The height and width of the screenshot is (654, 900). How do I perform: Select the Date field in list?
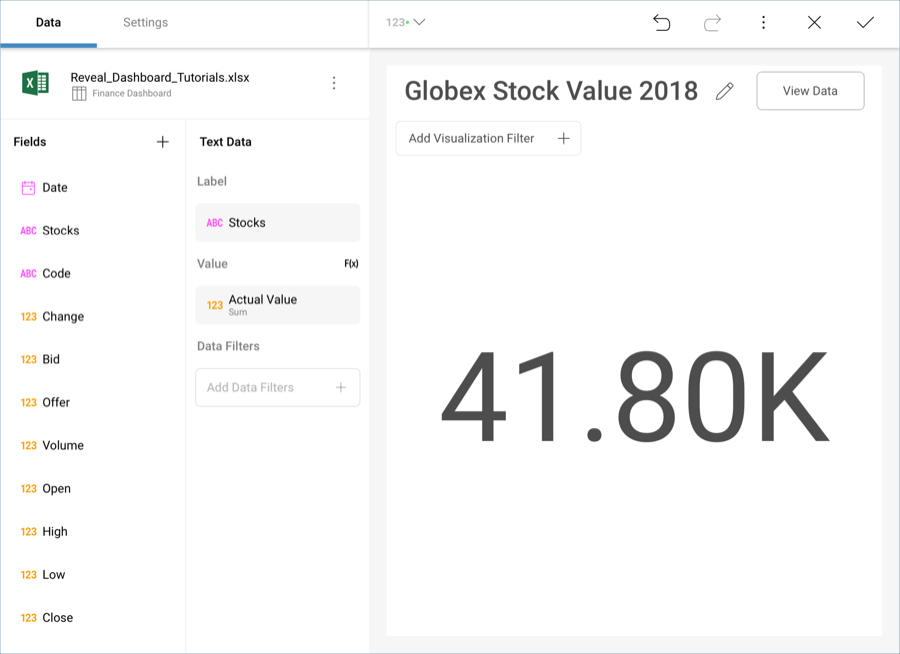click(x=54, y=187)
